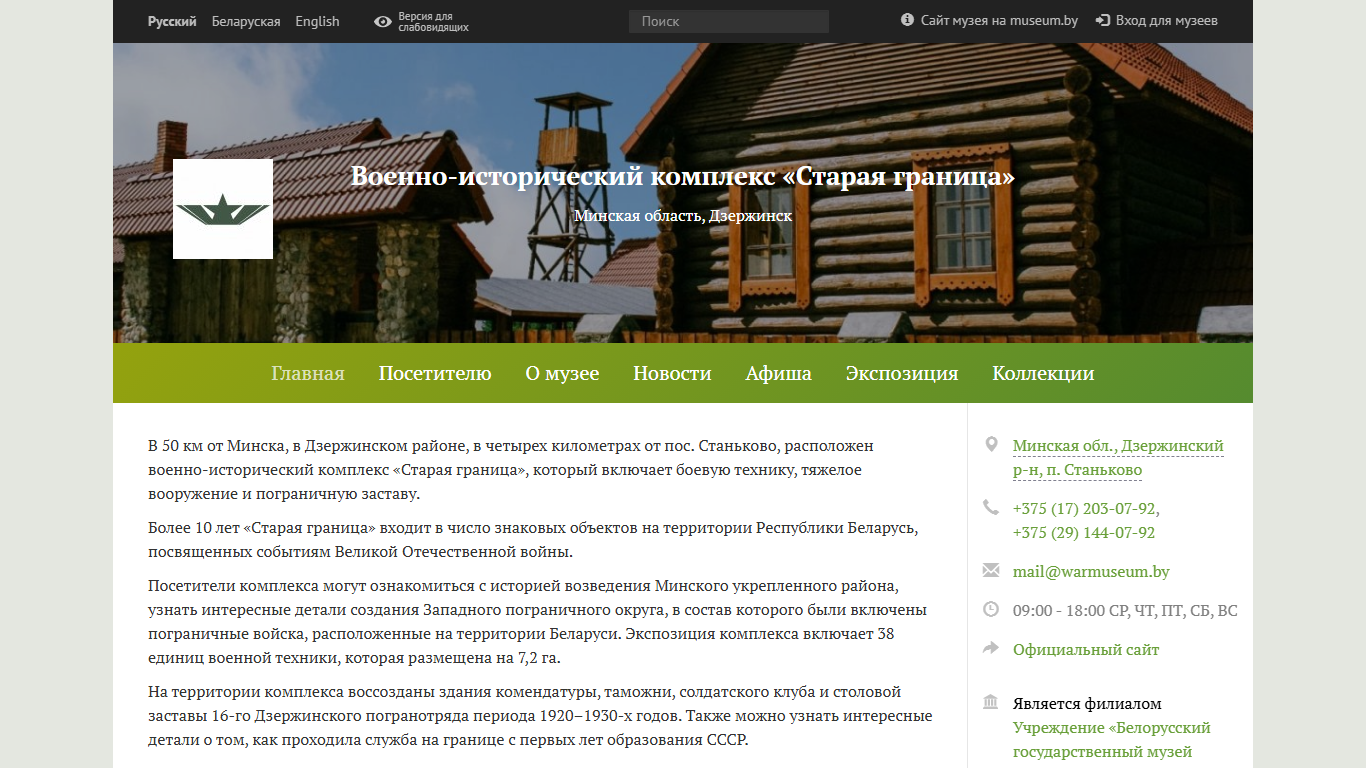The height and width of the screenshot is (768, 1366).
Task: Click the Является филиалом label
Action: point(1087,704)
